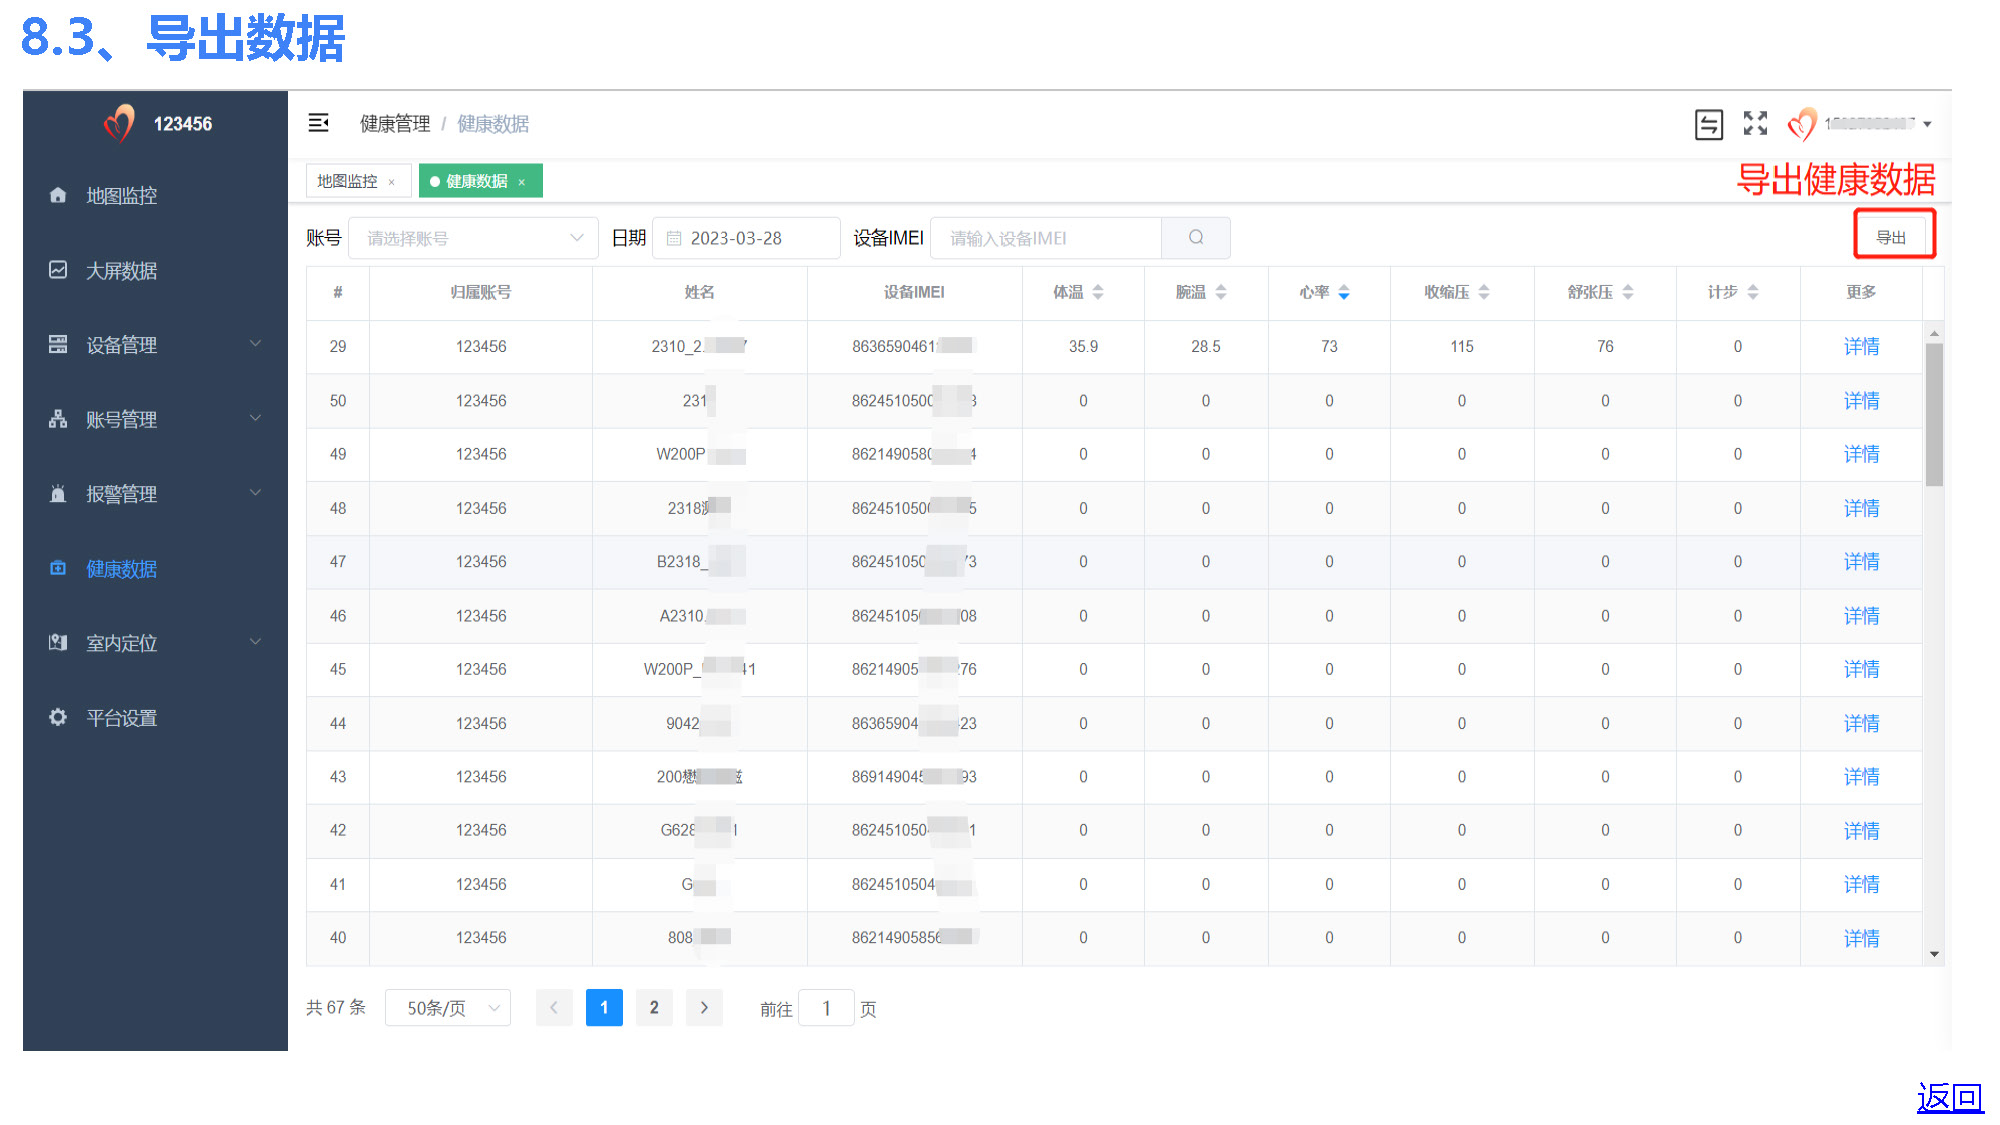Click the 返回 link
Viewport: 2000px width, 1125px height.
[x=1950, y=1097]
